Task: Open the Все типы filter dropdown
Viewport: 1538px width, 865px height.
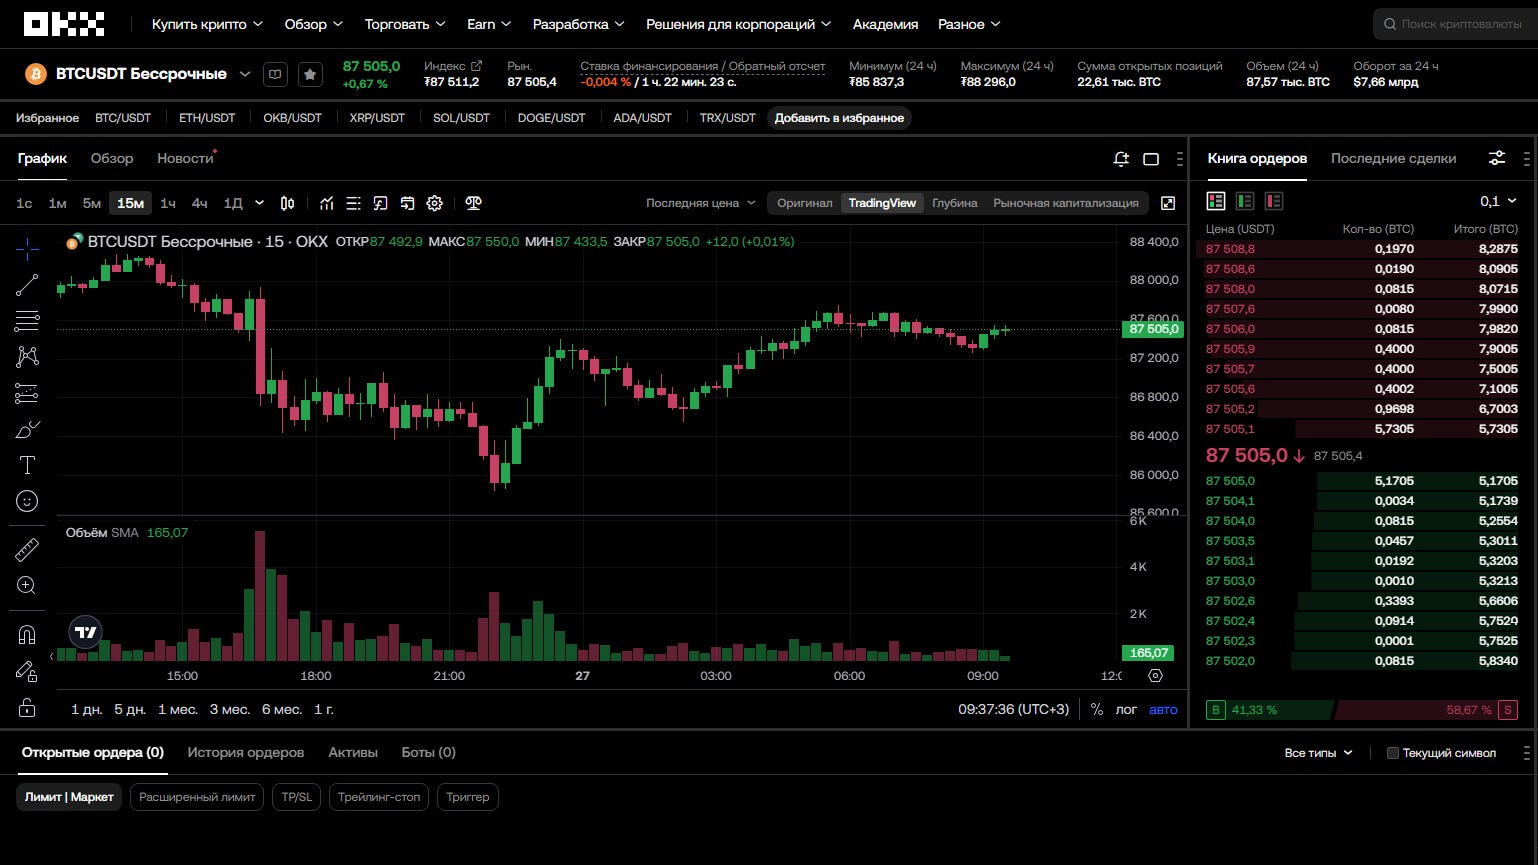Action: (x=1318, y=753)
